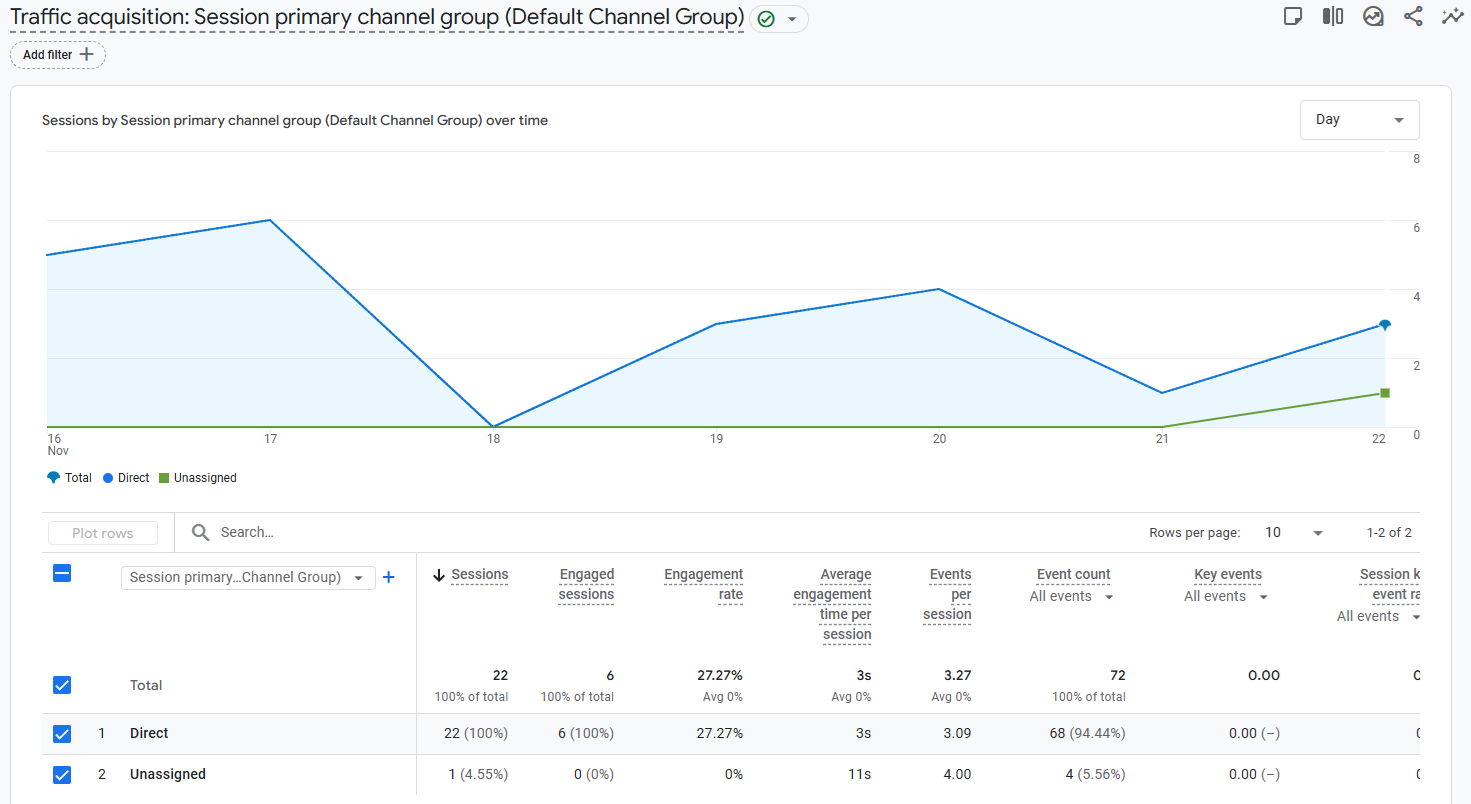The image size is (1471, 804).
Task: Click the search magnifier in the table toolbar
Action: (x=200, y=532)
